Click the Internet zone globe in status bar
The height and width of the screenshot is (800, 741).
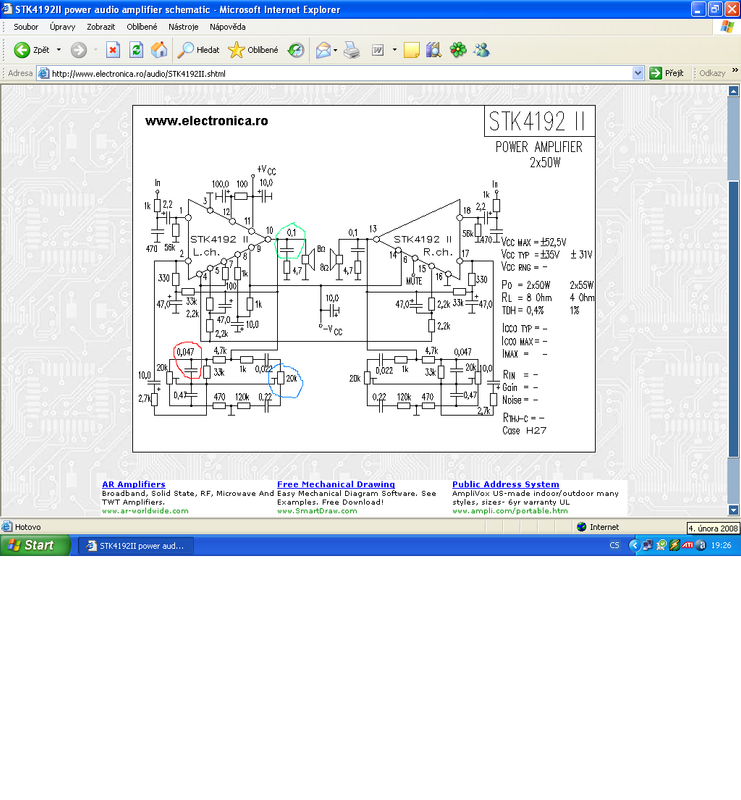coord(582,527)
